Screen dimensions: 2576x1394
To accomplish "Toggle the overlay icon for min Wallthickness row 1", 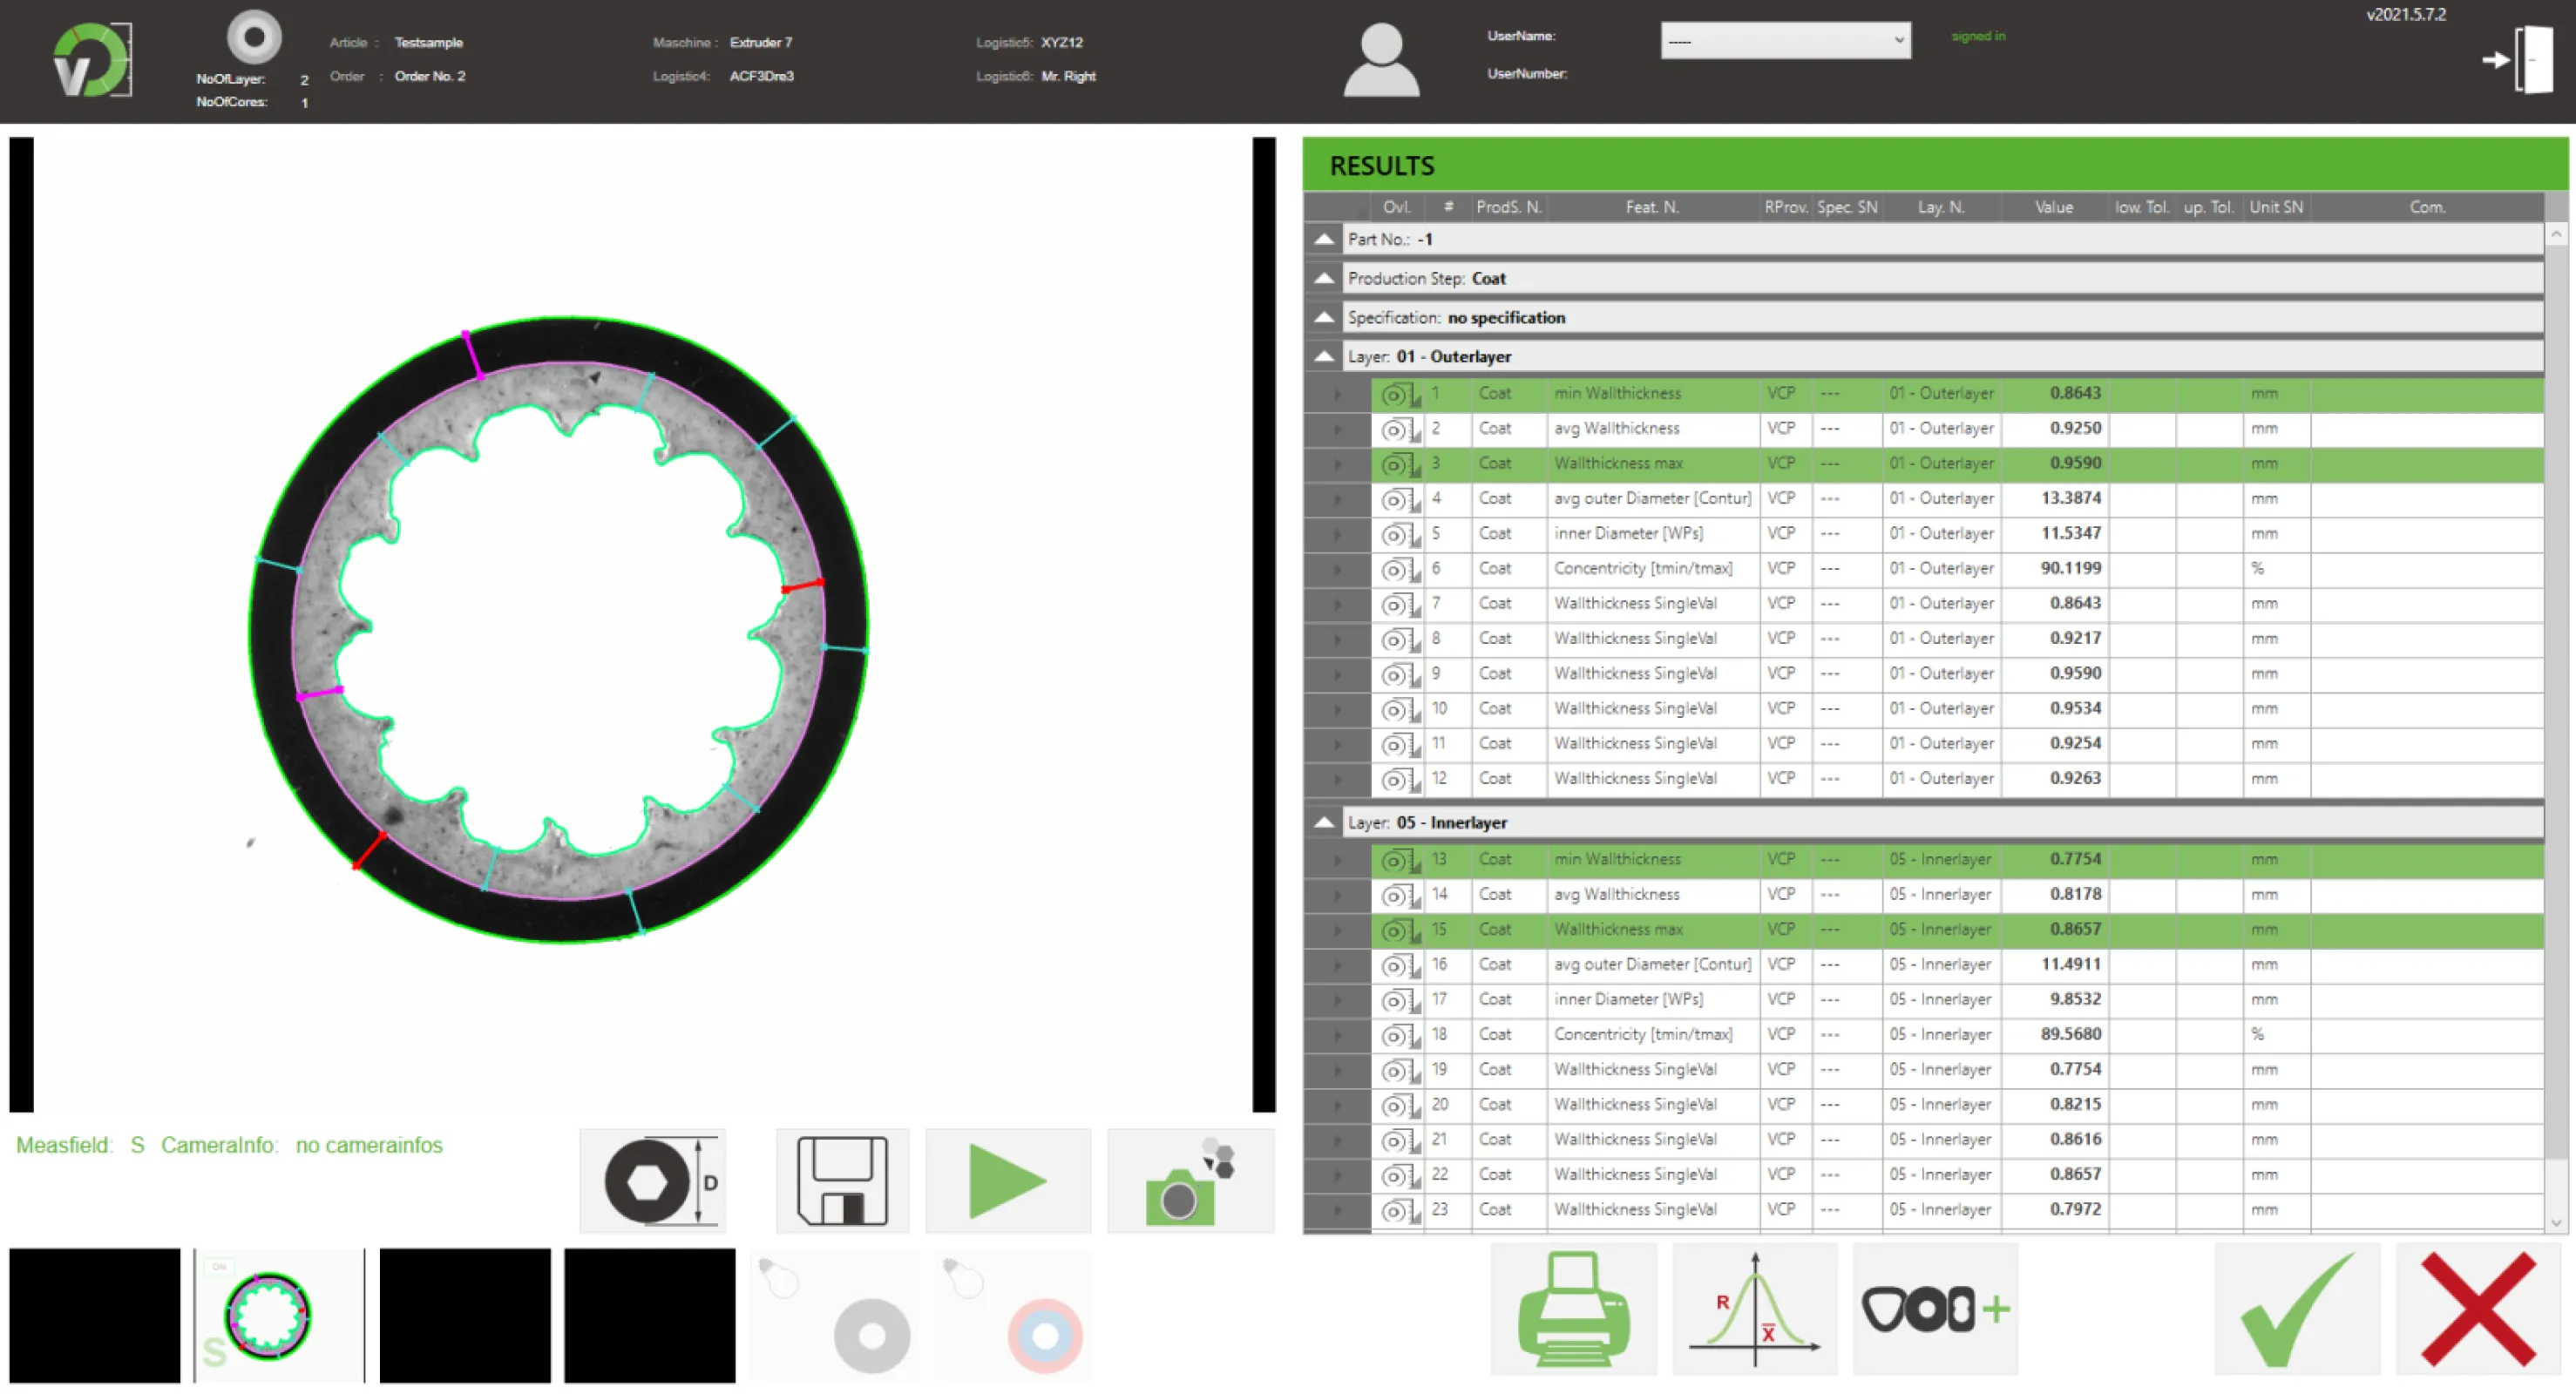I will [x=1395, y=393].
